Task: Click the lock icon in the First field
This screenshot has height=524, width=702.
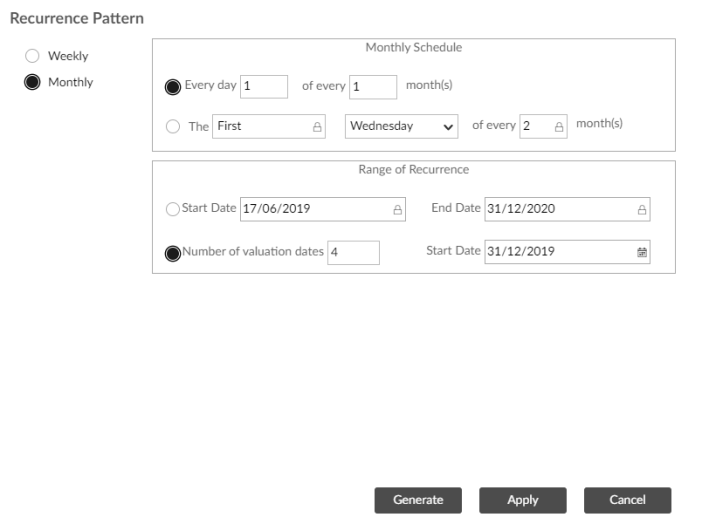Action: click(318, 127)
